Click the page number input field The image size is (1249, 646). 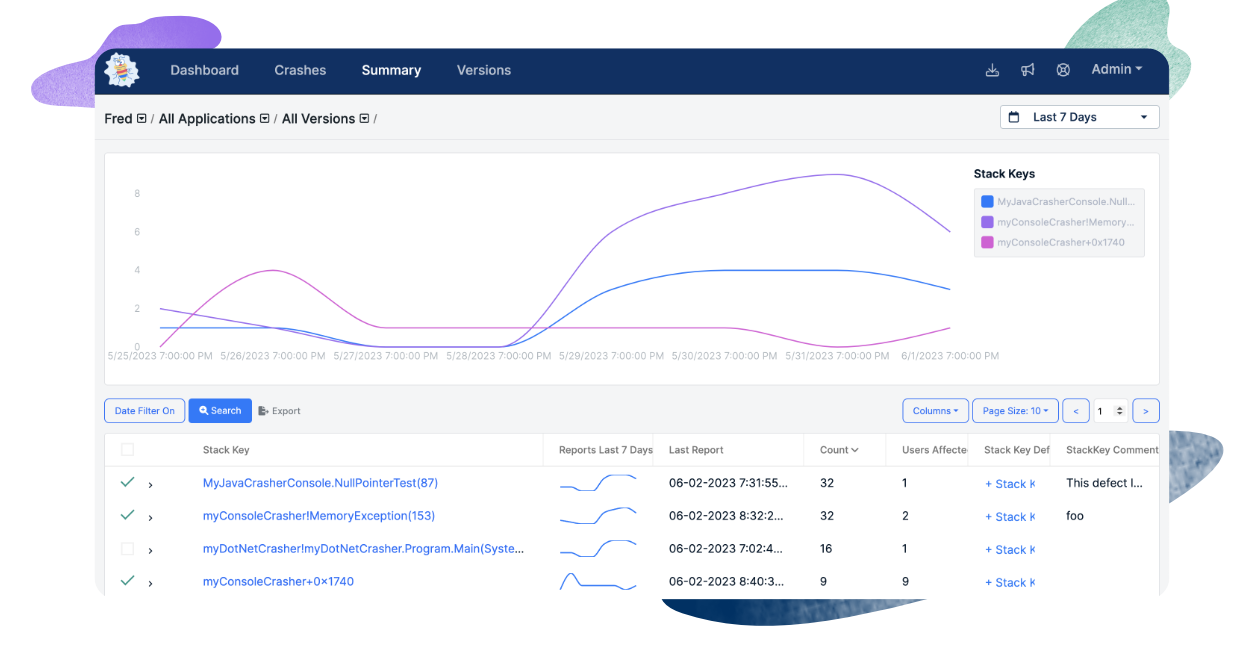(x=1111, y=411)
